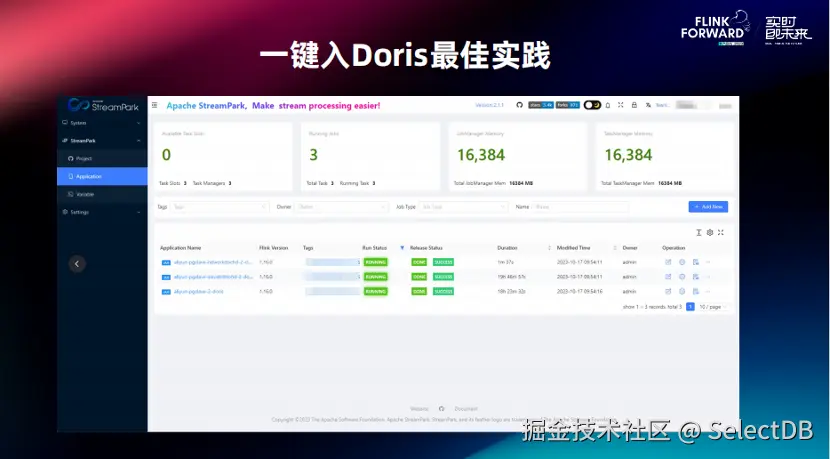
Task: Open the Team selector in header
Action: pos(662,105)
